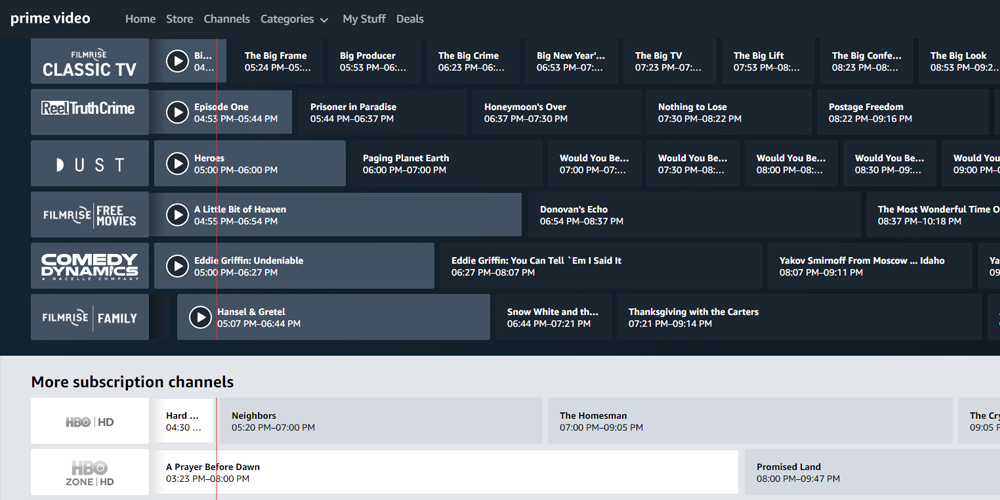Expand the Categories dropdown menu

click(294, 19)
